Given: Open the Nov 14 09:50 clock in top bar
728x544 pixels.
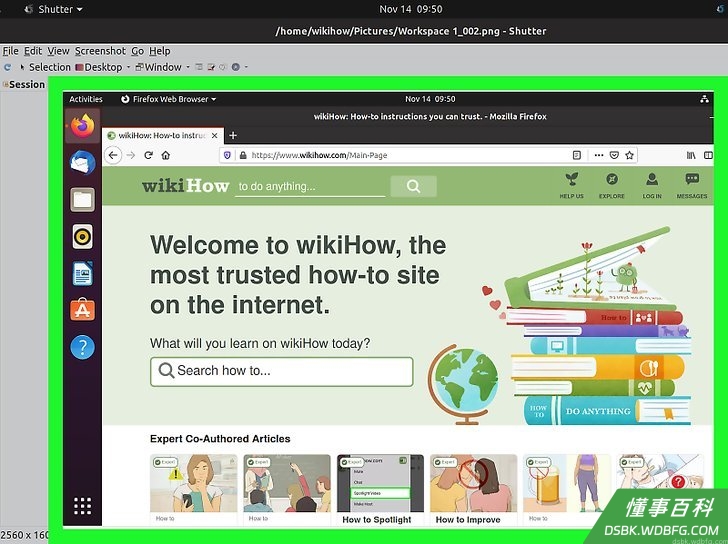Looking at the screenshot, I should tap(411, 9).
